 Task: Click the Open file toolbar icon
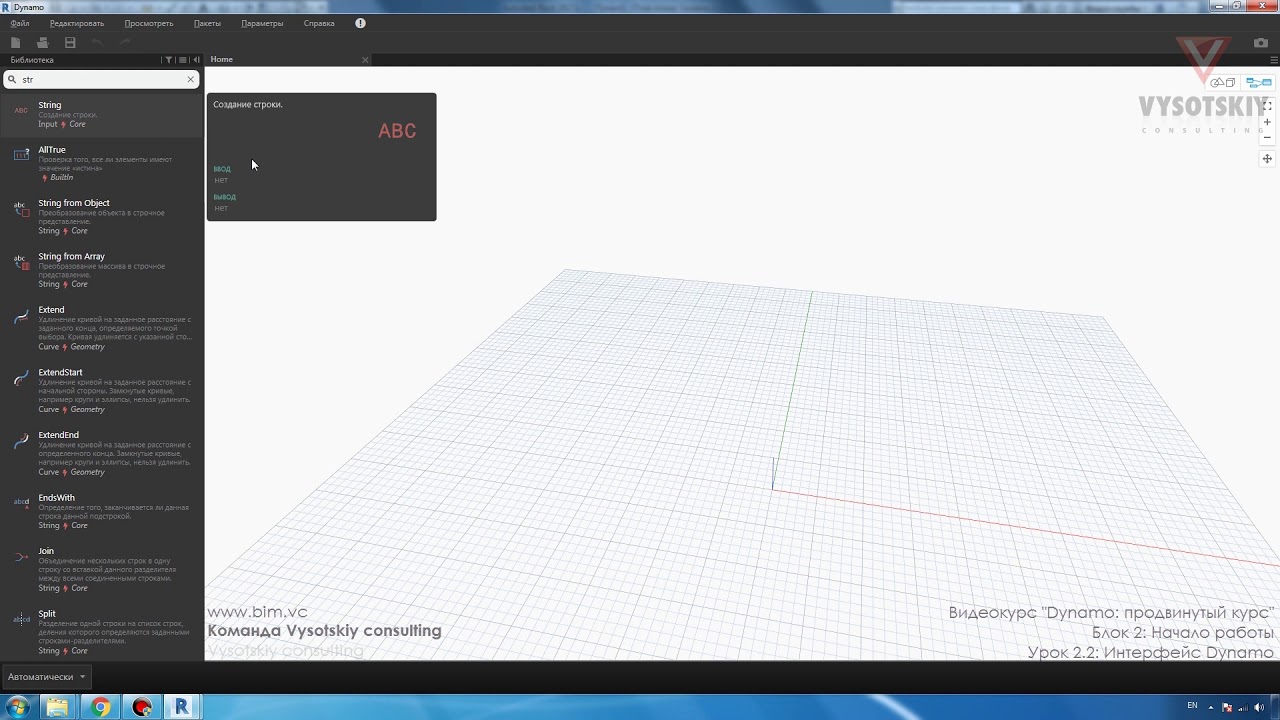point(42,43)
